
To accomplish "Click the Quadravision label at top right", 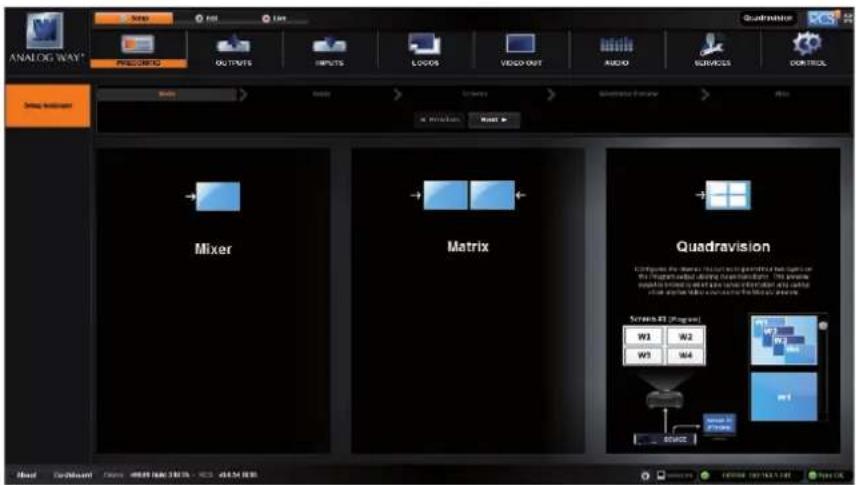I will click(x=768, y=19).
